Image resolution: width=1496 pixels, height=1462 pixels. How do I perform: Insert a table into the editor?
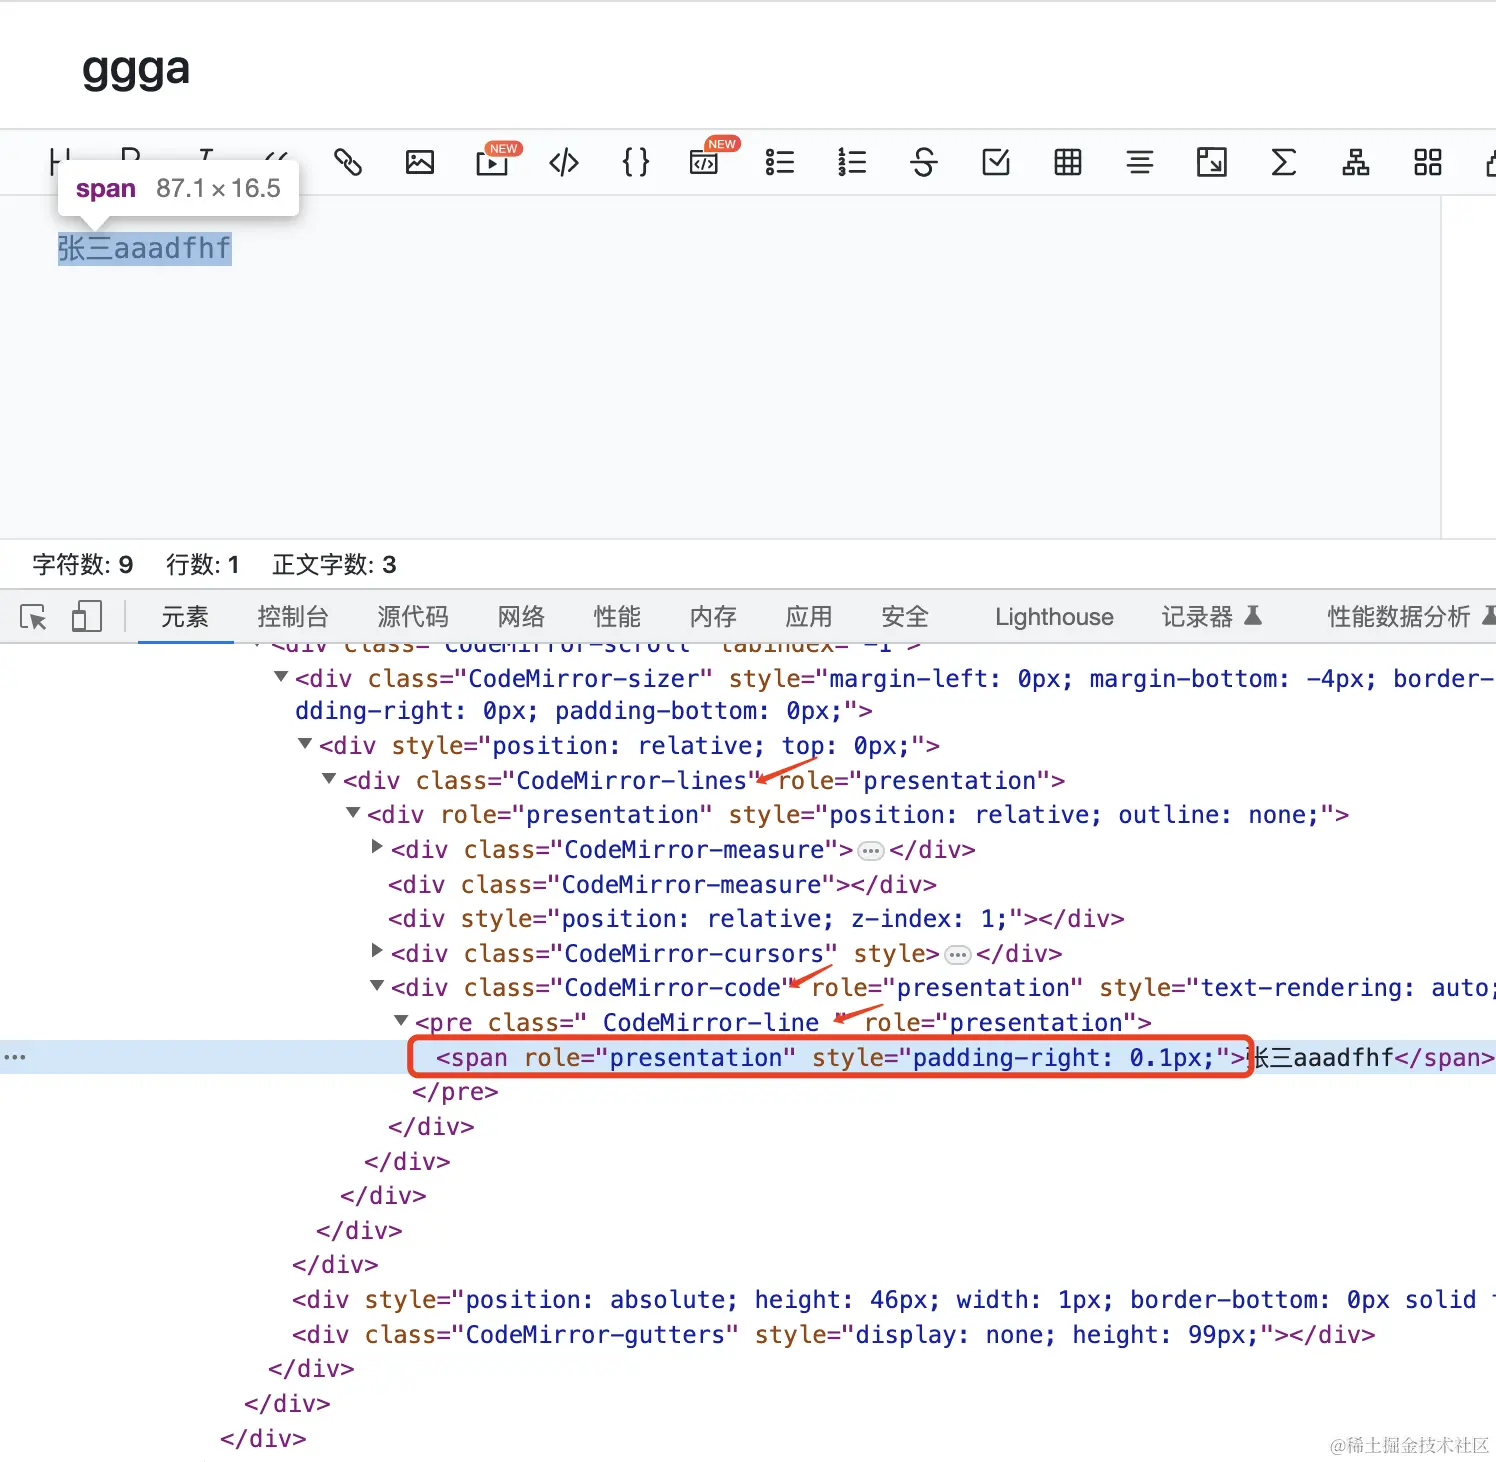[x=1068, y=162]
